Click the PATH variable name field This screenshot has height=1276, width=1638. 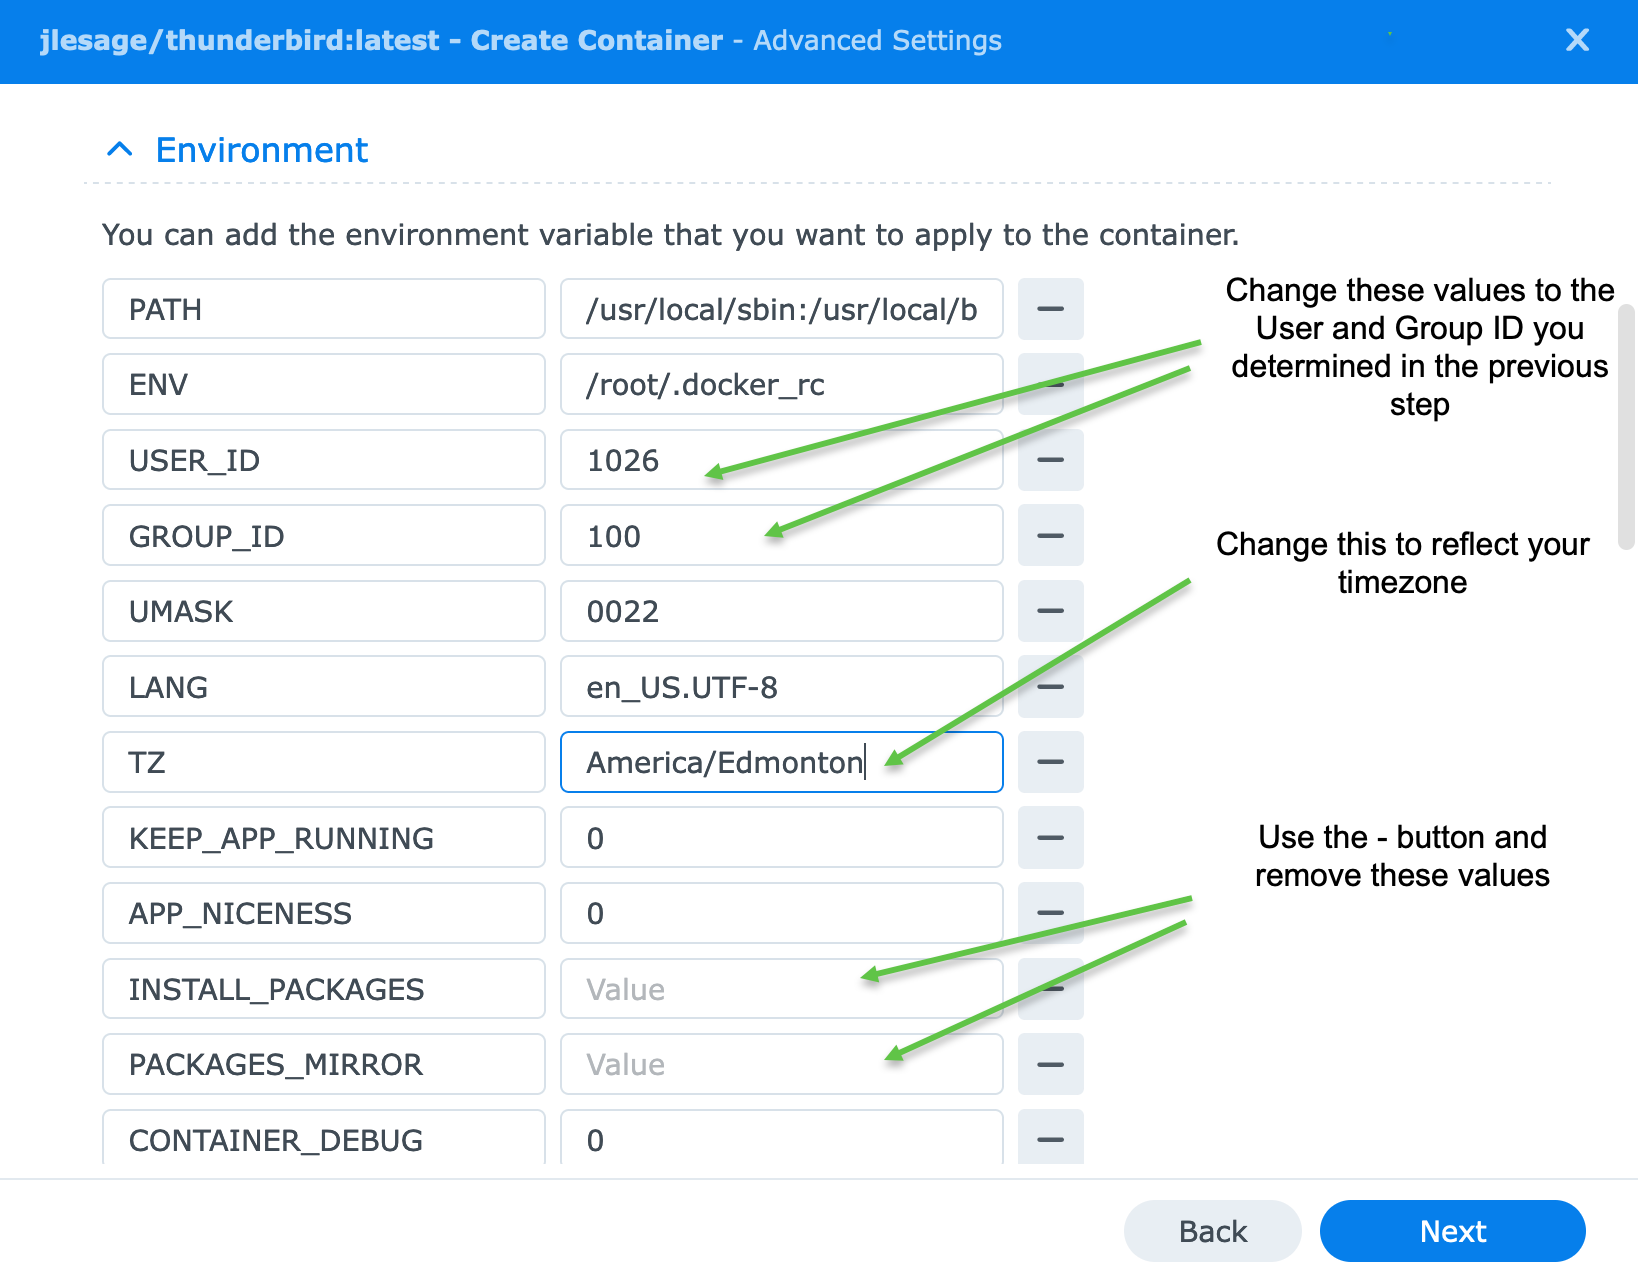click(x=324, y=309)
